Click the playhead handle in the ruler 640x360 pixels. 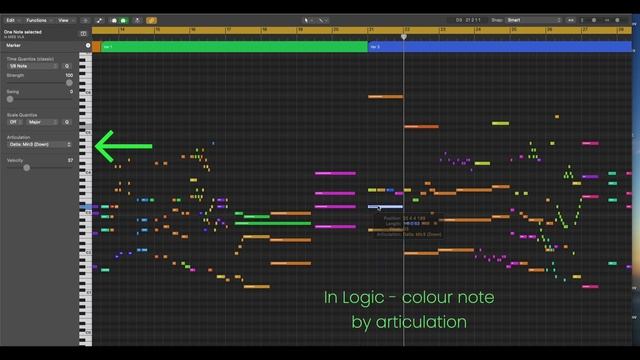point(404,37)
